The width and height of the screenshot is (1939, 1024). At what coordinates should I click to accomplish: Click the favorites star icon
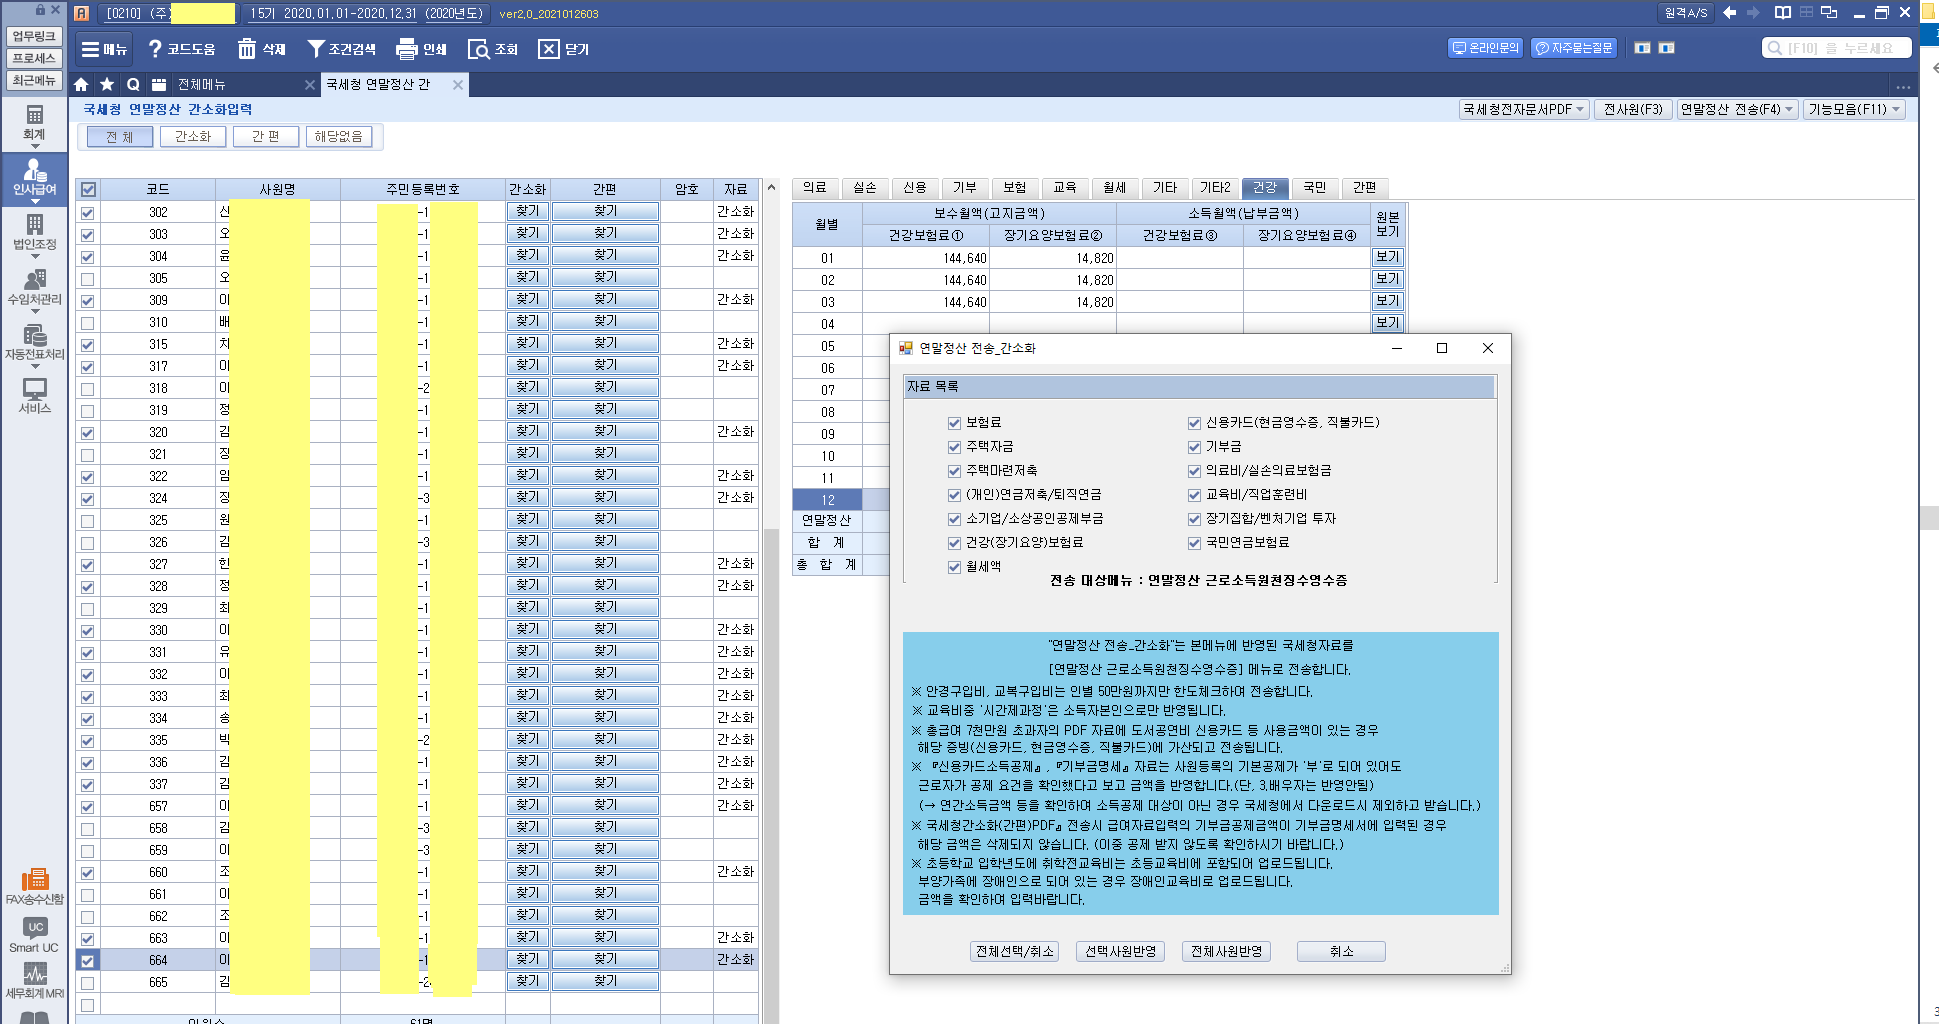[106, 85]
